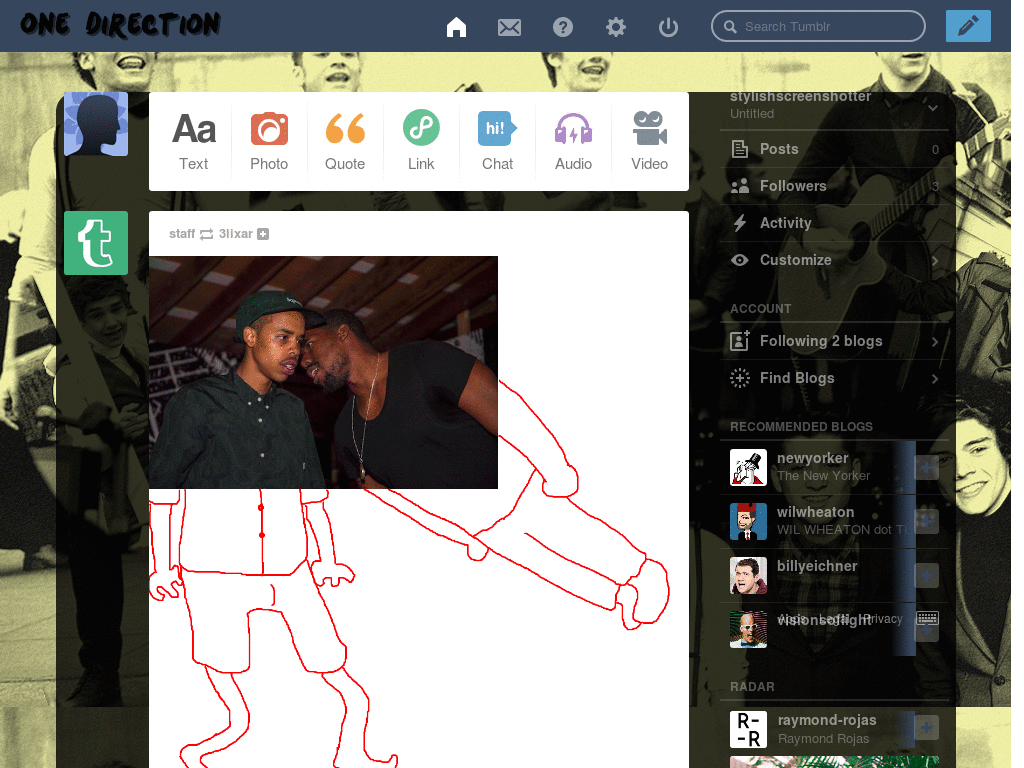Go to the Home dashboard icon

[456, 27]
